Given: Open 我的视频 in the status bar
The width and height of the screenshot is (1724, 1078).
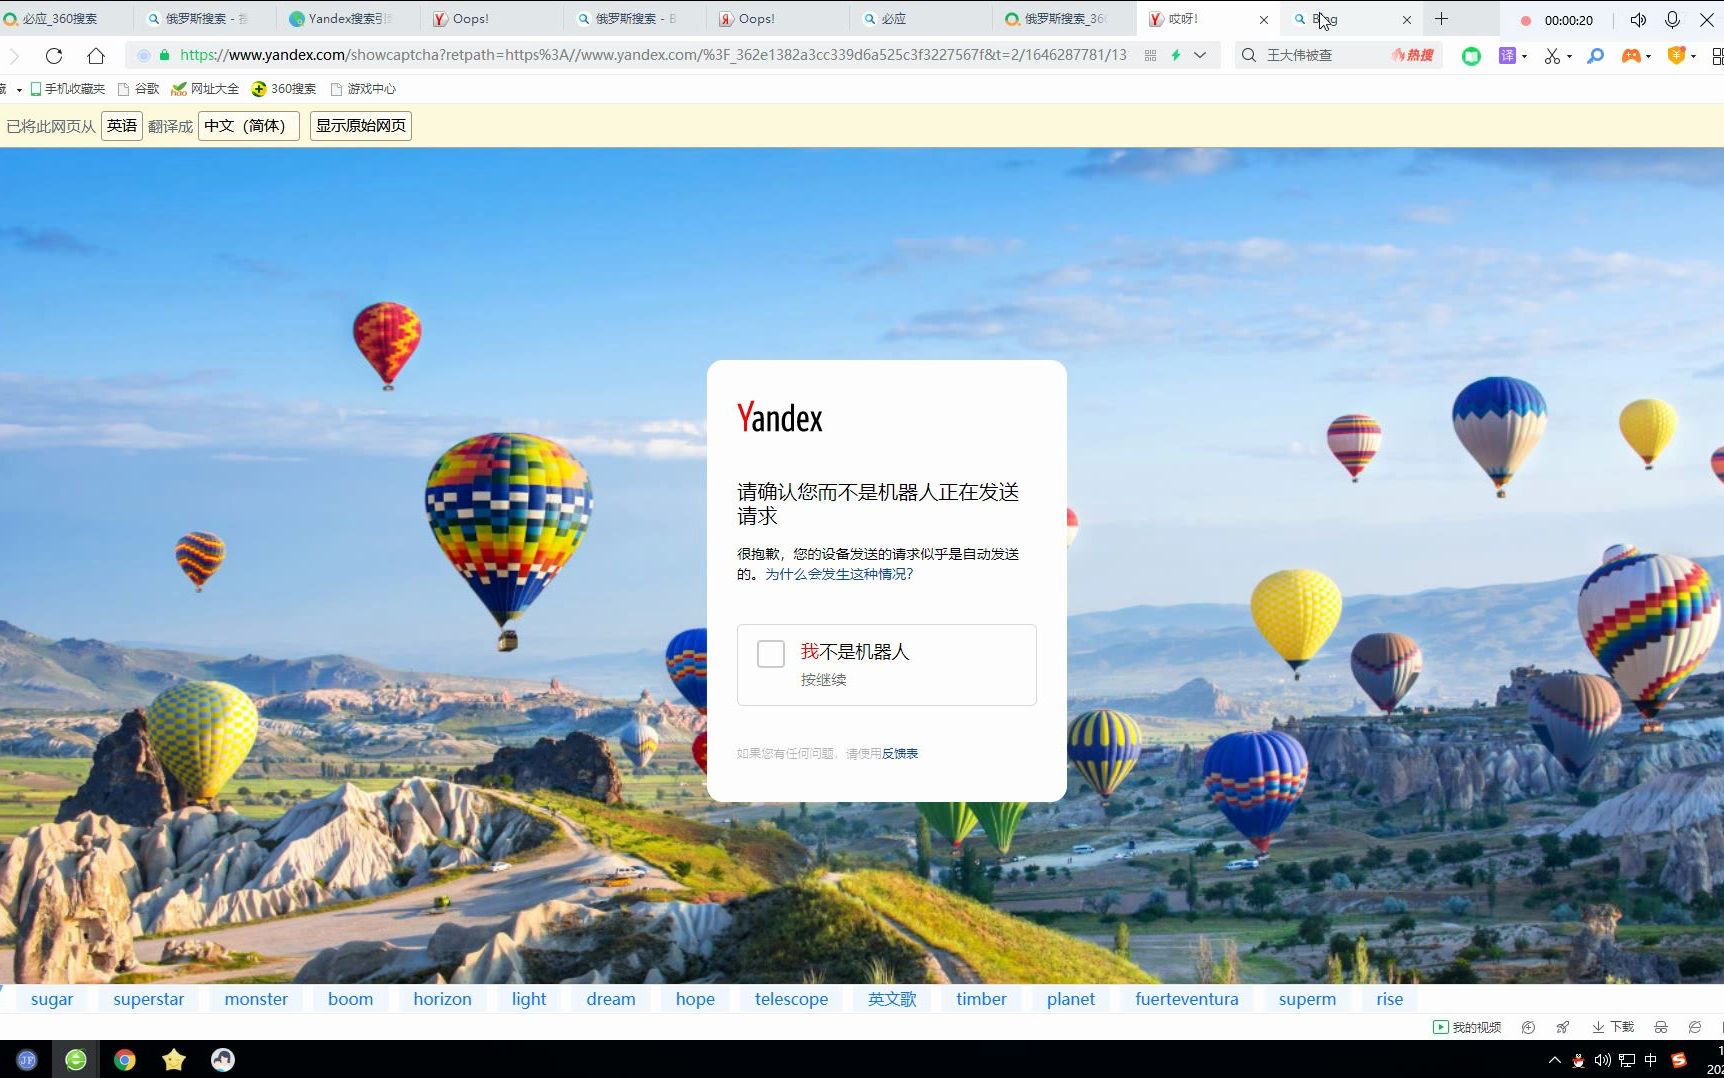Looking at the screenshot, I should (1467, 1027).
